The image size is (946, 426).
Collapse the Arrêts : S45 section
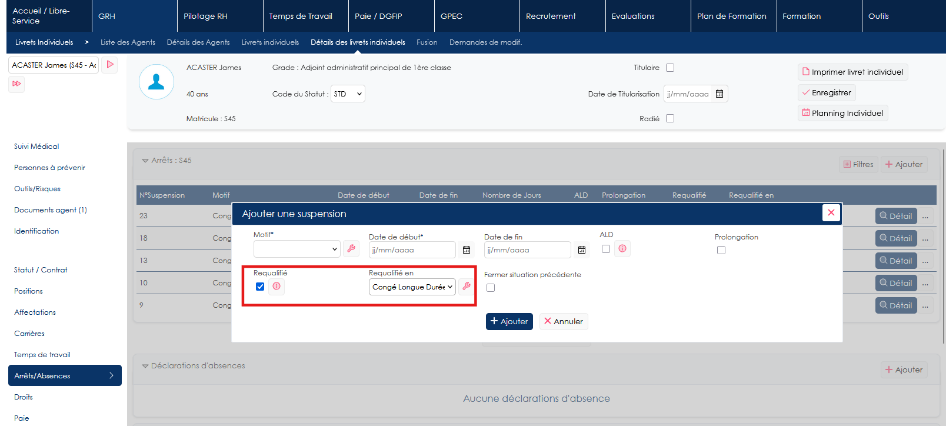click(145, 161)
